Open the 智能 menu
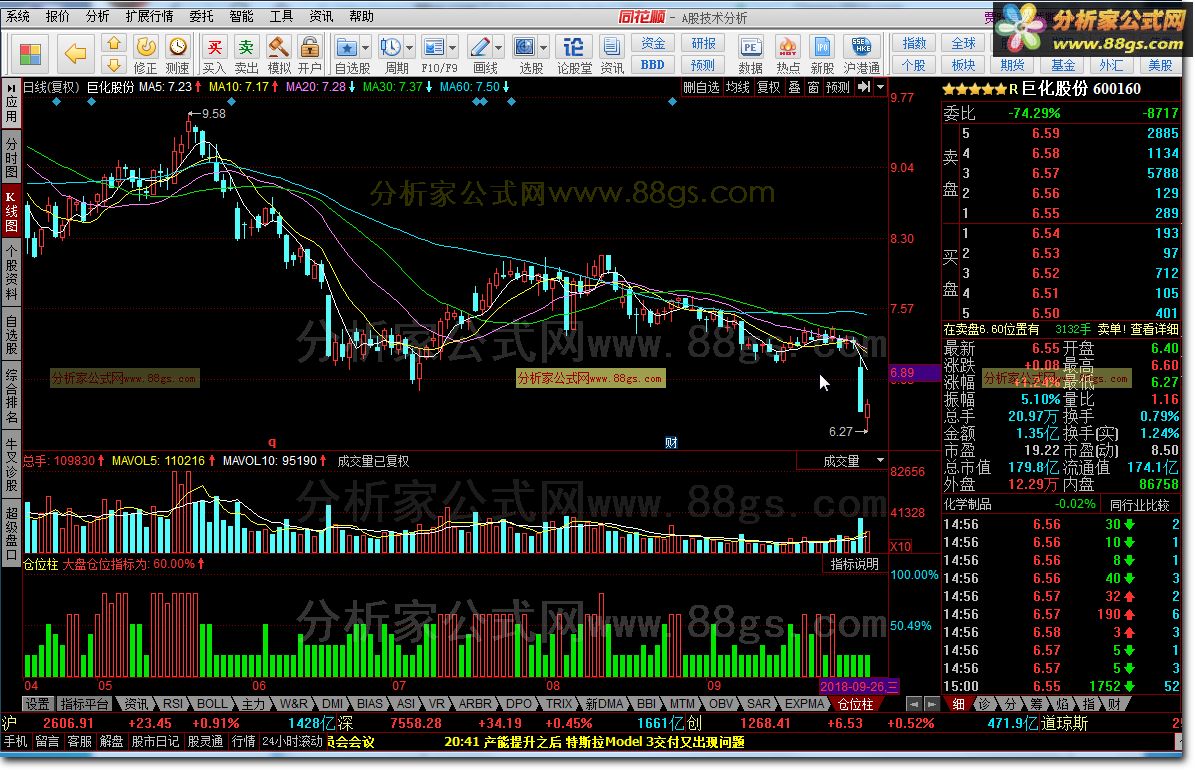Image resolution: width=1195 pixels, height=770 pixels. [242, 16]
